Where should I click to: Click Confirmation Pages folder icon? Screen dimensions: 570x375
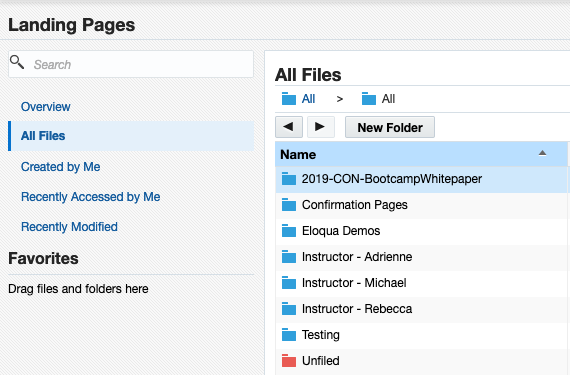(x=289, y=205)
